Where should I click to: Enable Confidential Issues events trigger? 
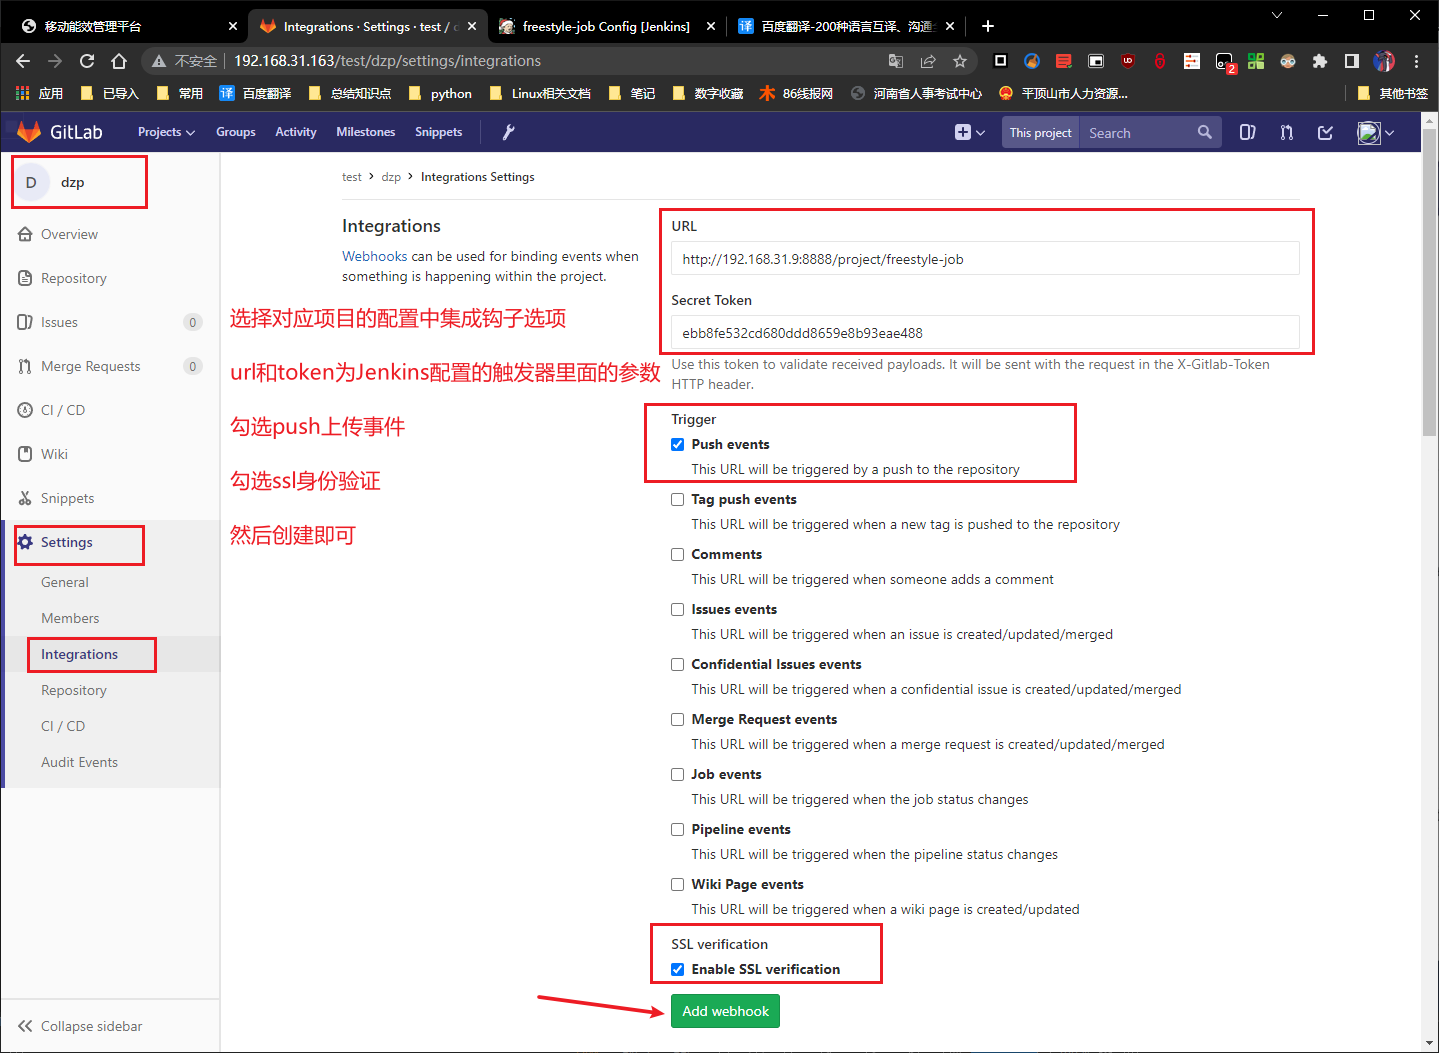[x=678, y=664]
